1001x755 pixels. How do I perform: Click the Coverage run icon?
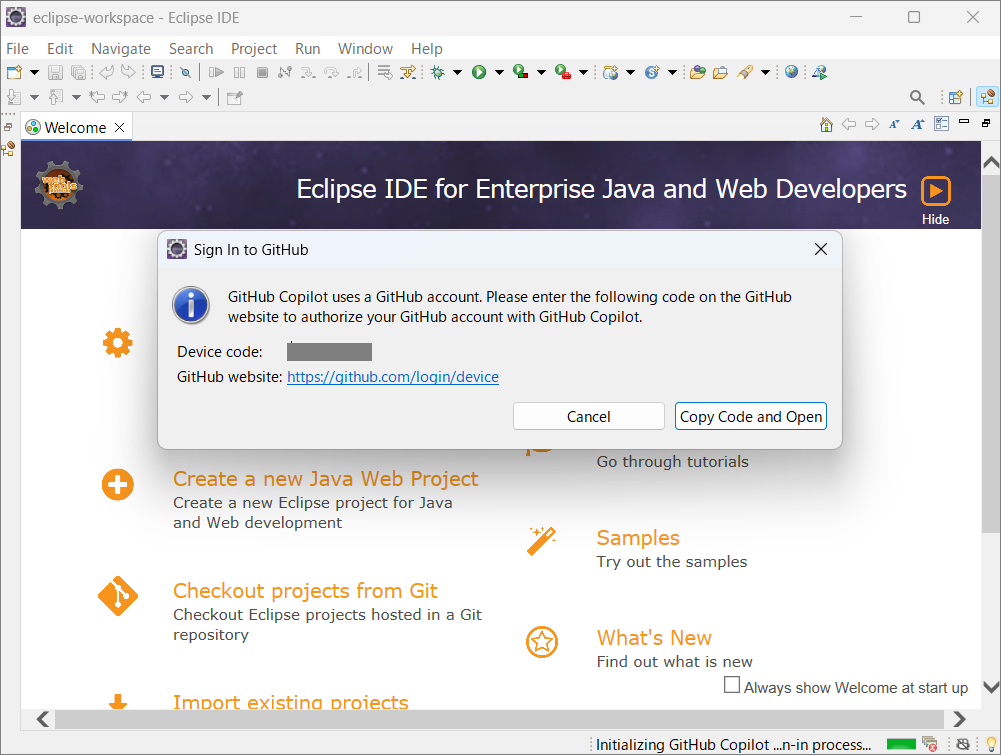[521, 72]
